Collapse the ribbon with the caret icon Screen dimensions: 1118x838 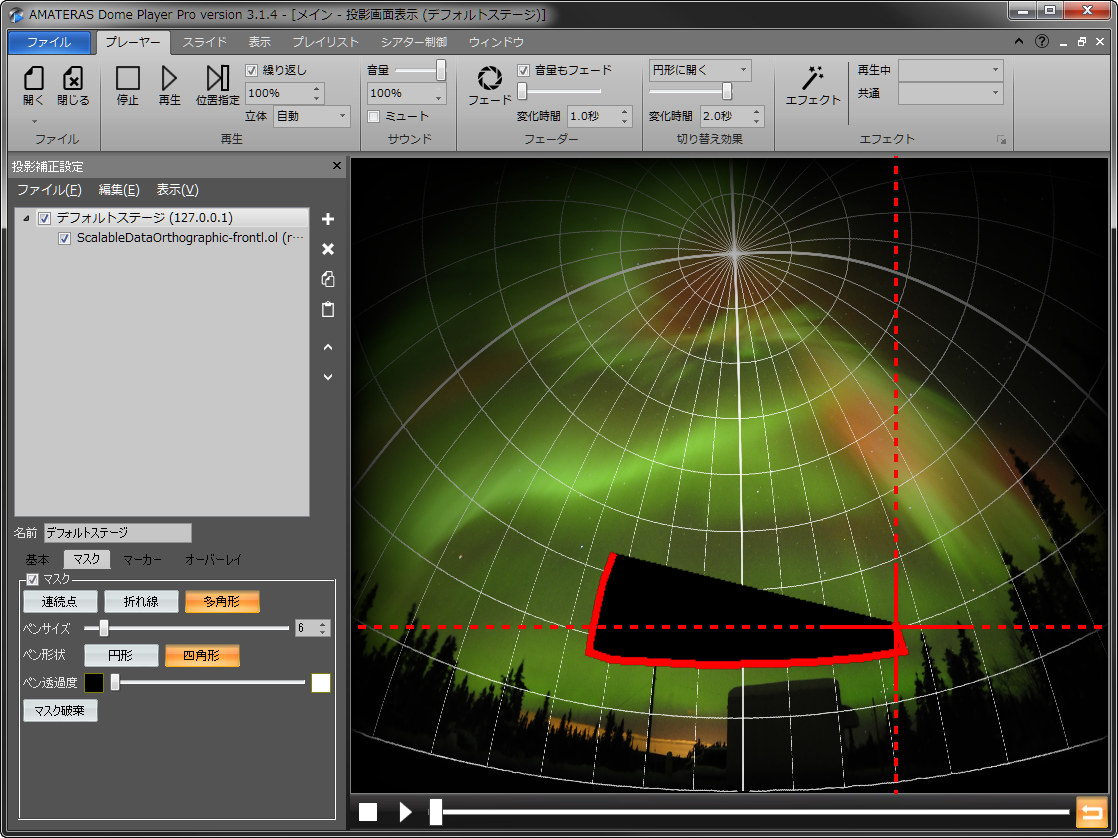1019,41
